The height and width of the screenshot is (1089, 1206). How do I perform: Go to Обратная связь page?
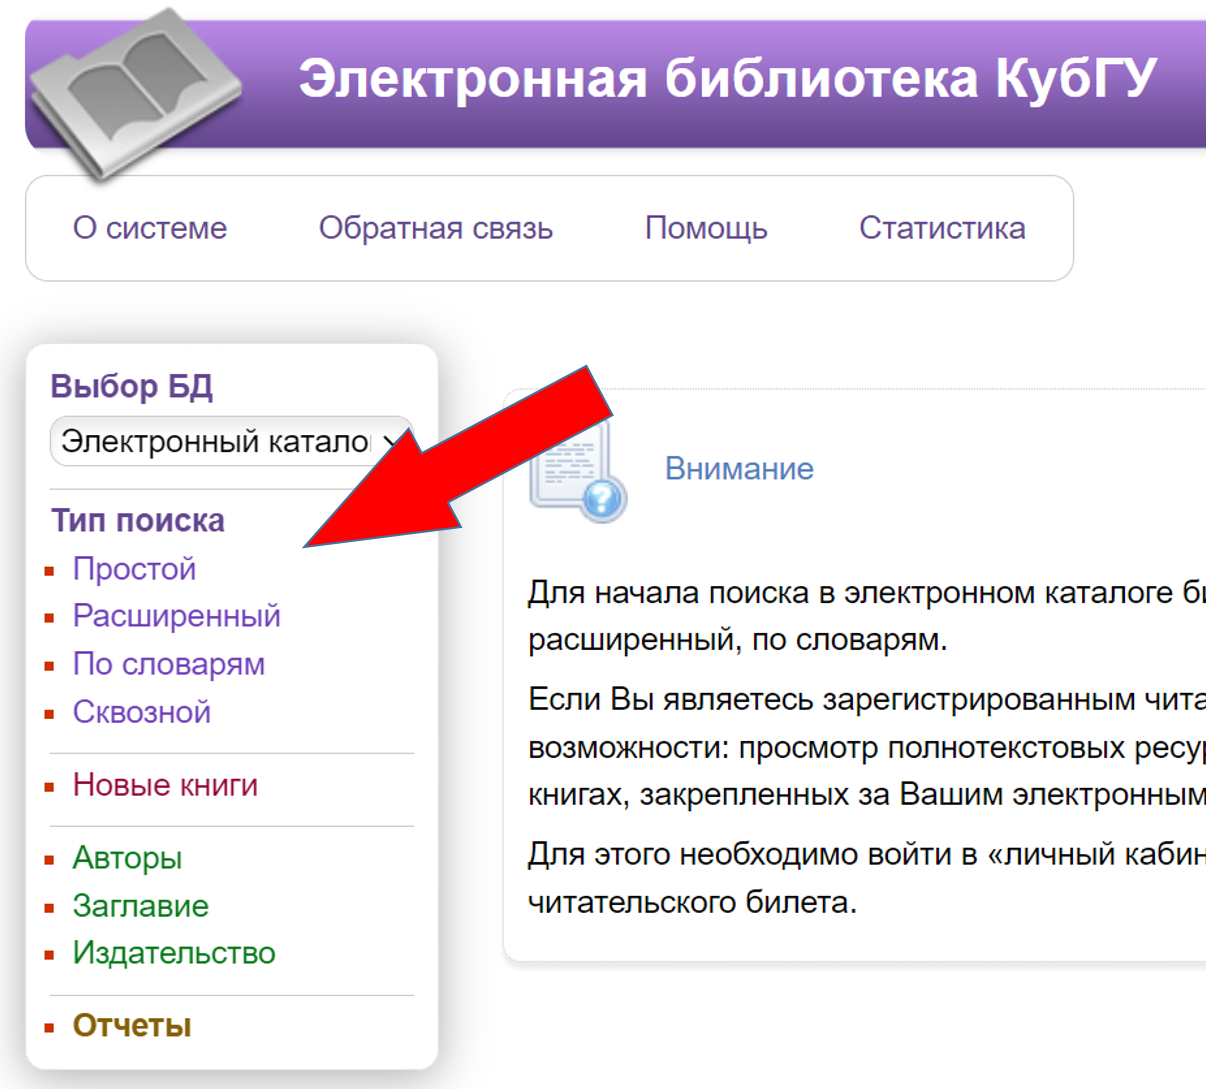pos(435,228)
